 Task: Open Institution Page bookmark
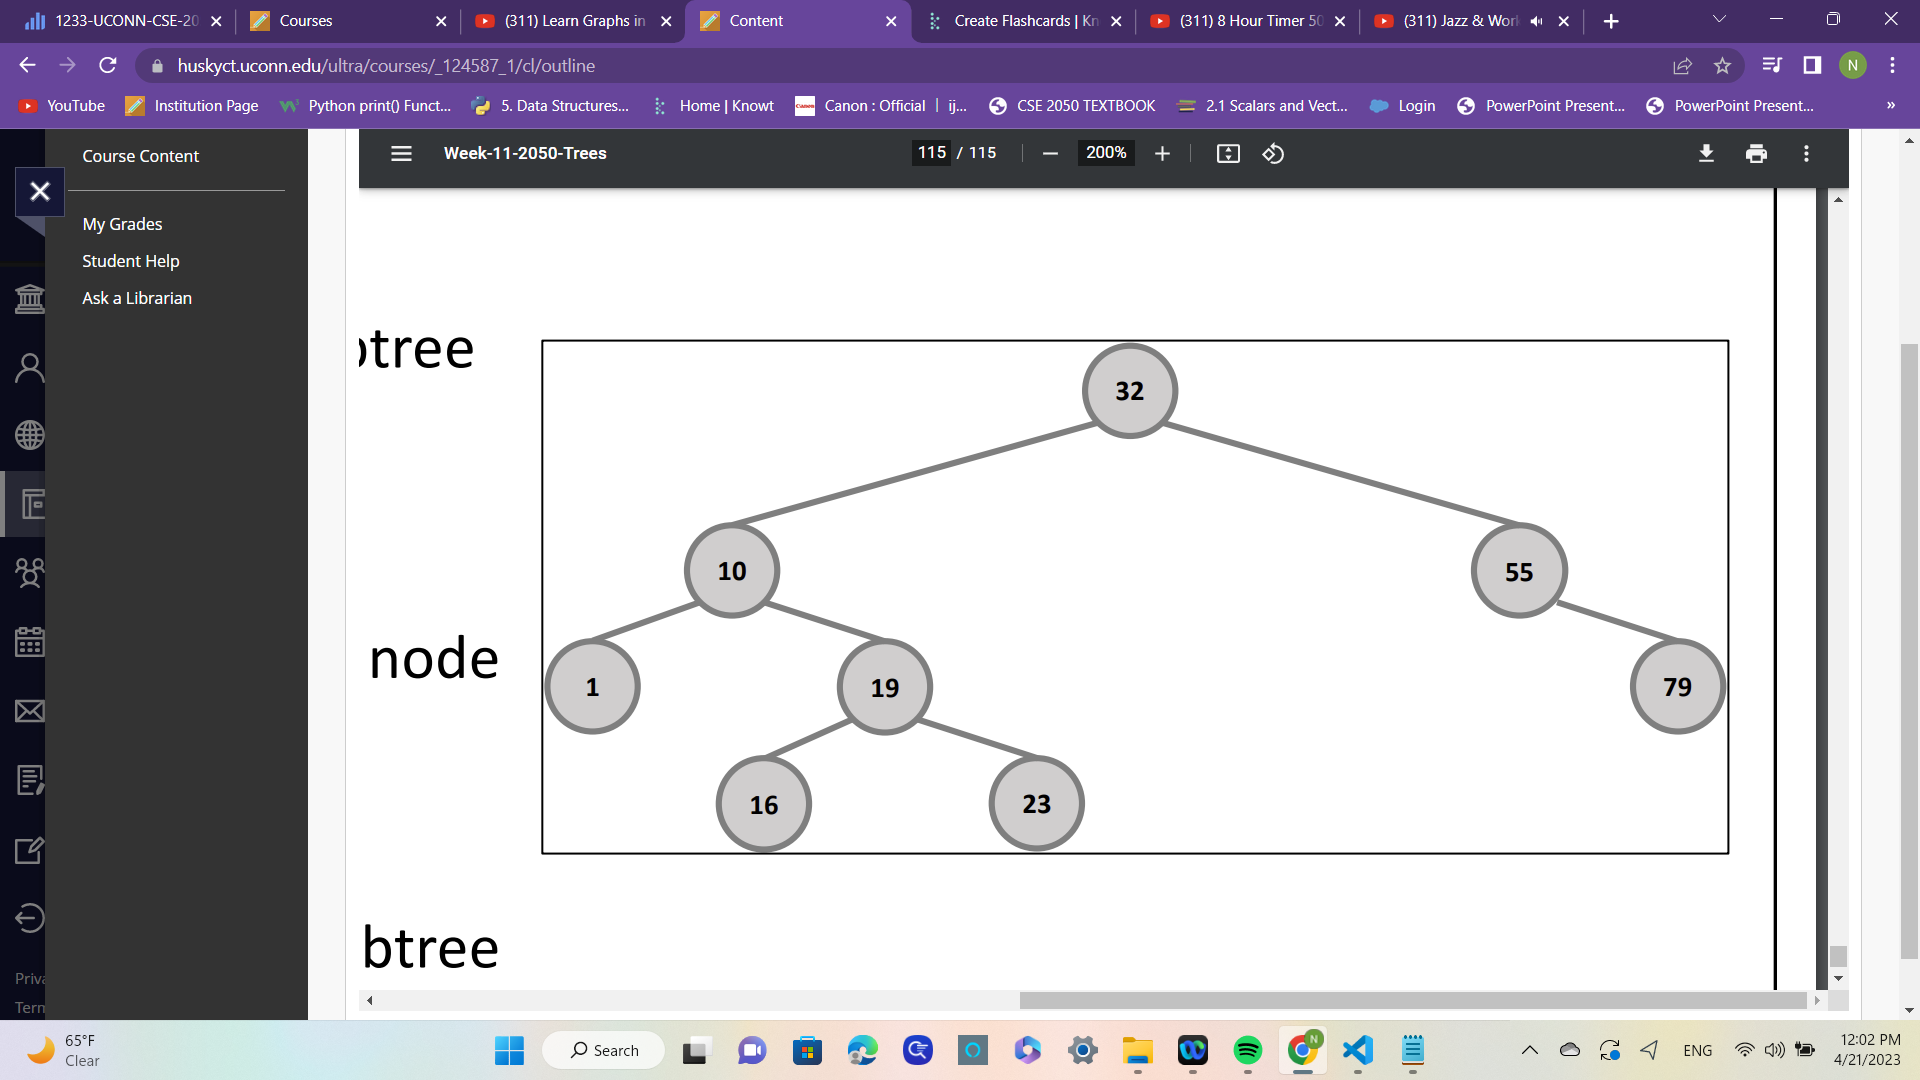pos(191,106)
